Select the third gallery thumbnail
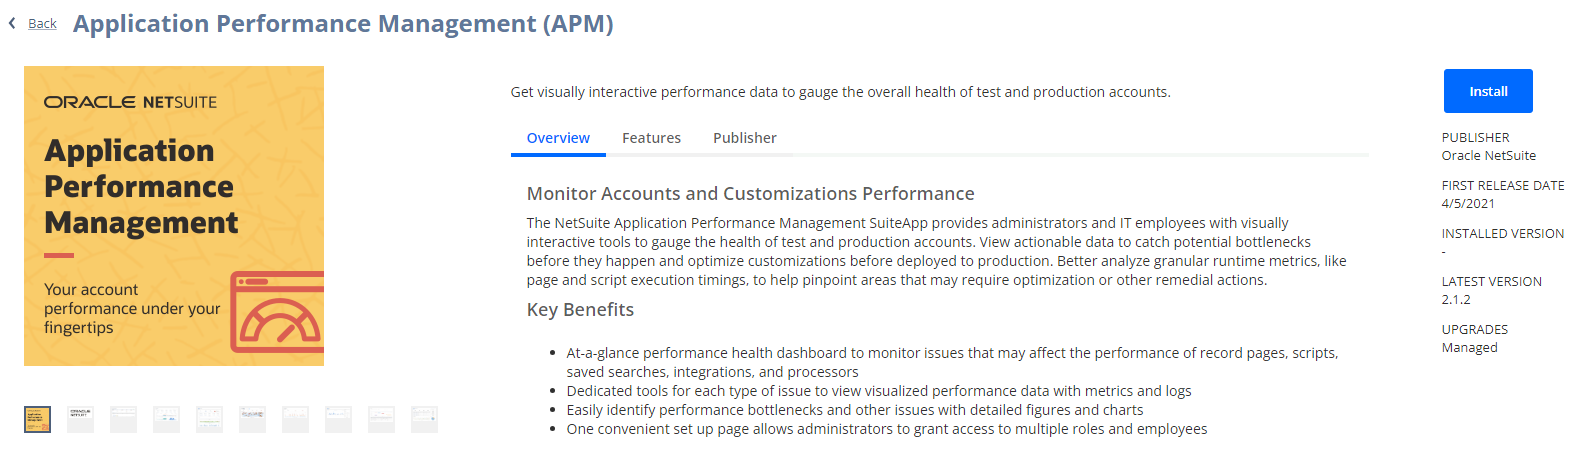Screen dimensions: 1584x452 click(123, 419)
